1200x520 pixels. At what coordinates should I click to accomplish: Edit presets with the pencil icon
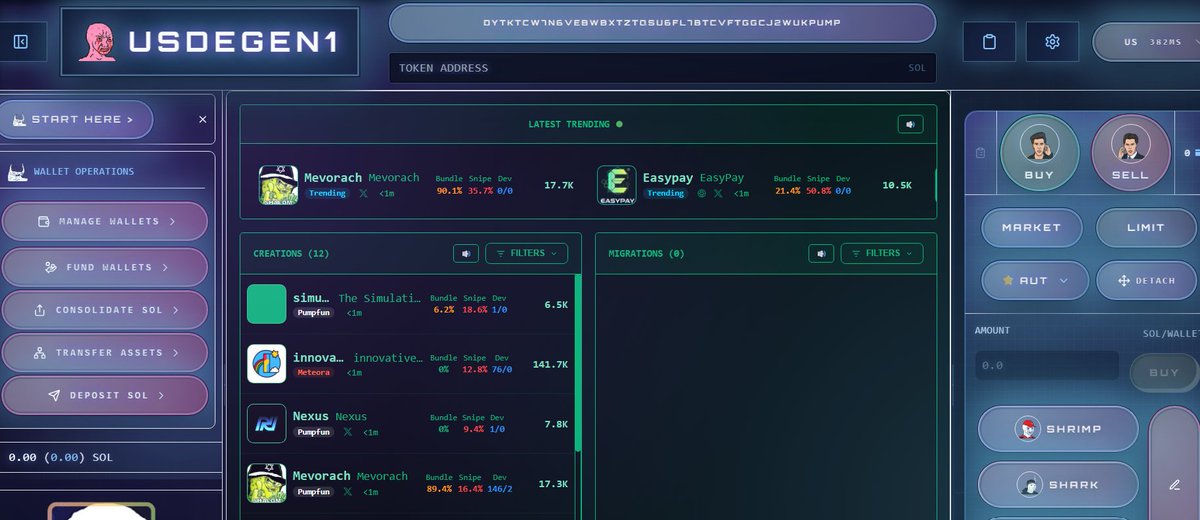pos(1174,485)
